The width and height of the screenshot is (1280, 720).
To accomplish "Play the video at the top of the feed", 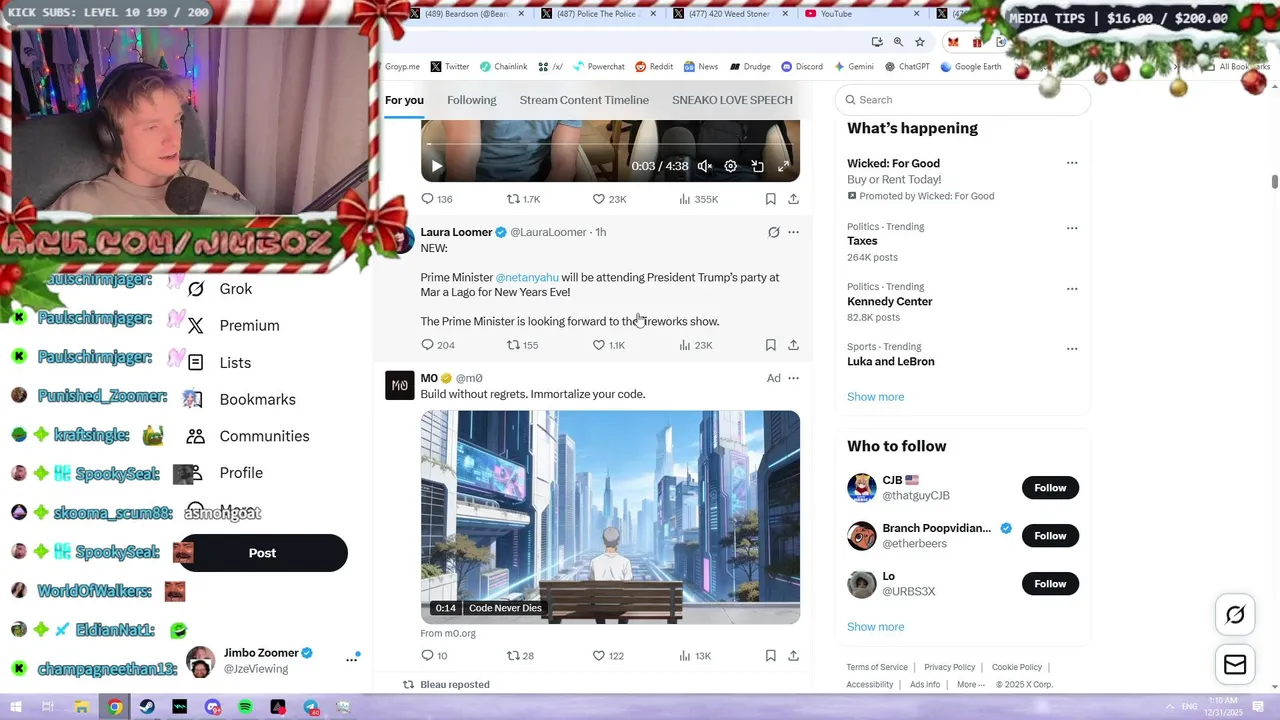I will [436, 166].
